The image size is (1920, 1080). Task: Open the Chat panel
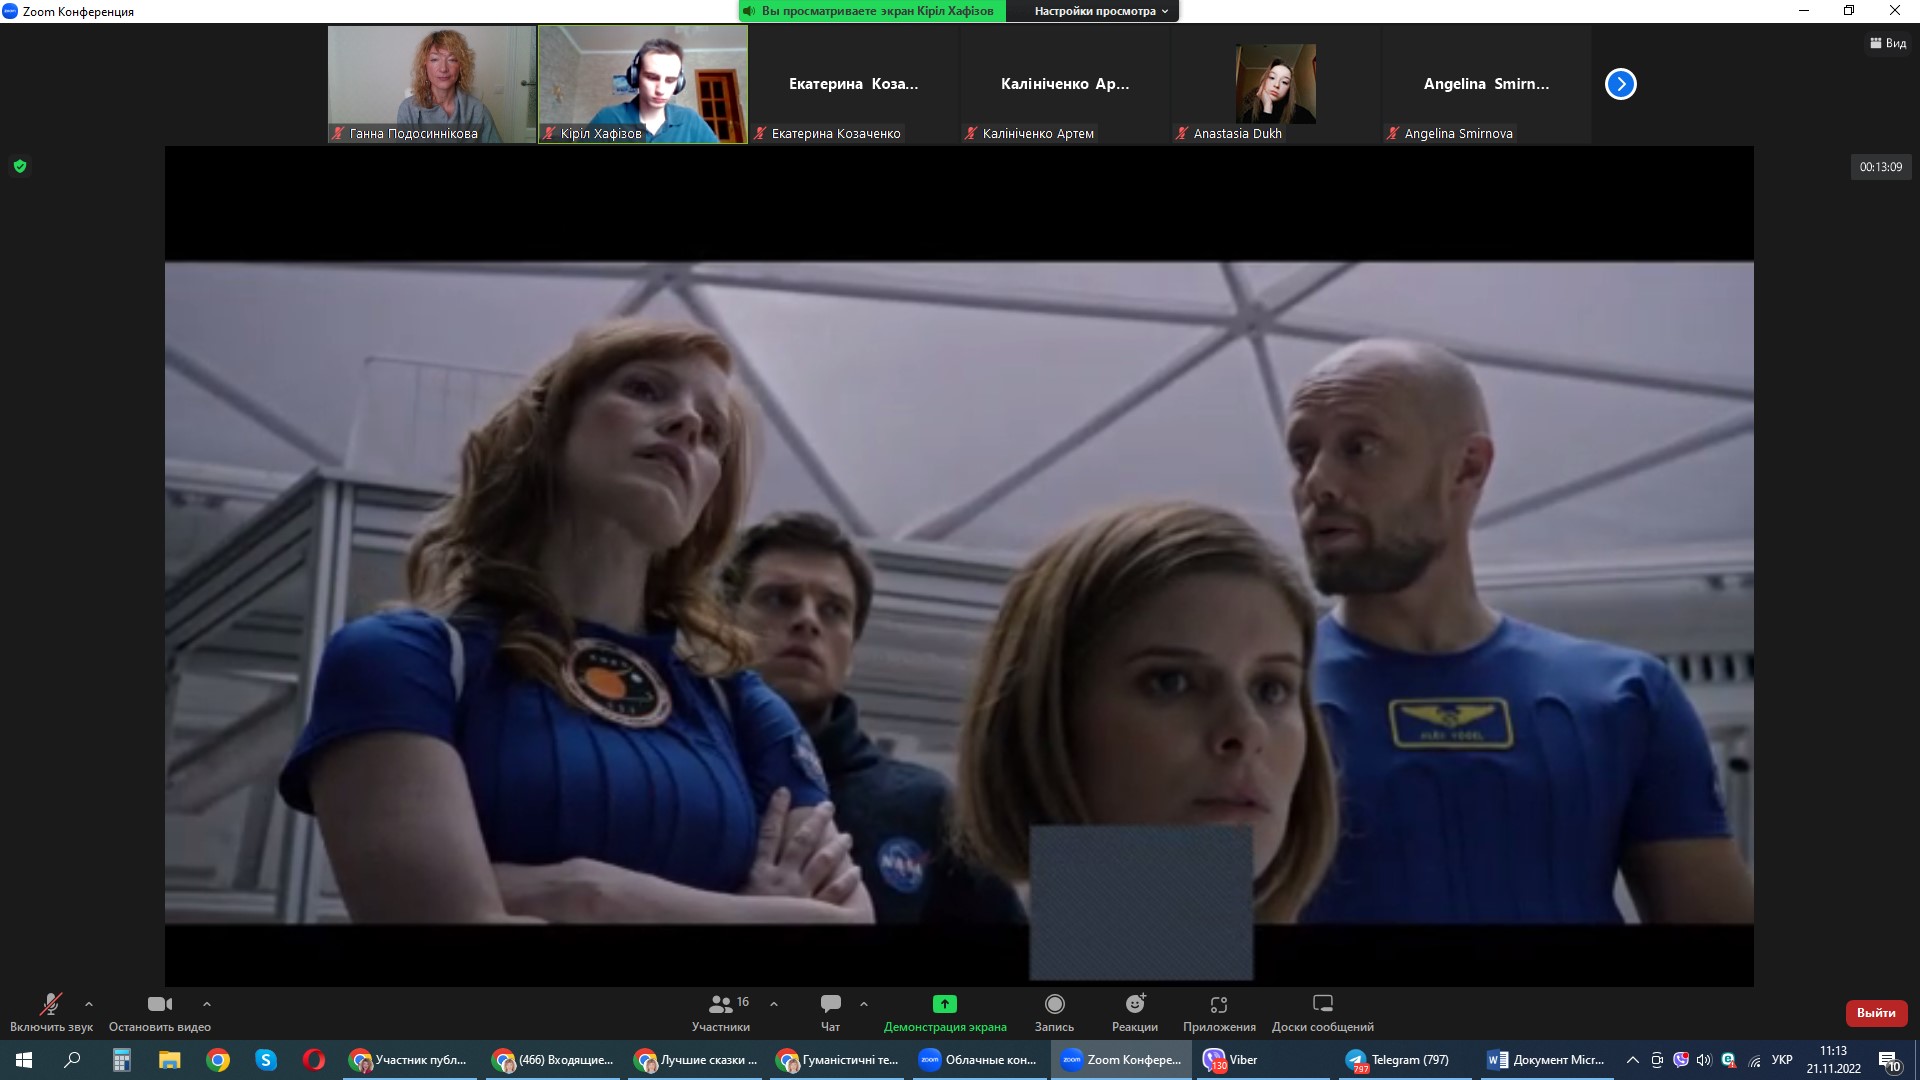tap(830, 1004)
